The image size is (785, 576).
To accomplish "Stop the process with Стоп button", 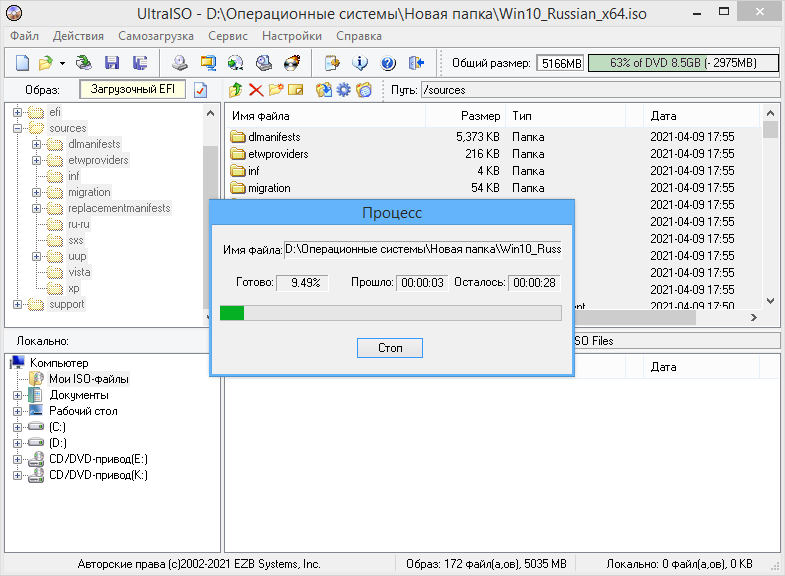I will [389, 348].
